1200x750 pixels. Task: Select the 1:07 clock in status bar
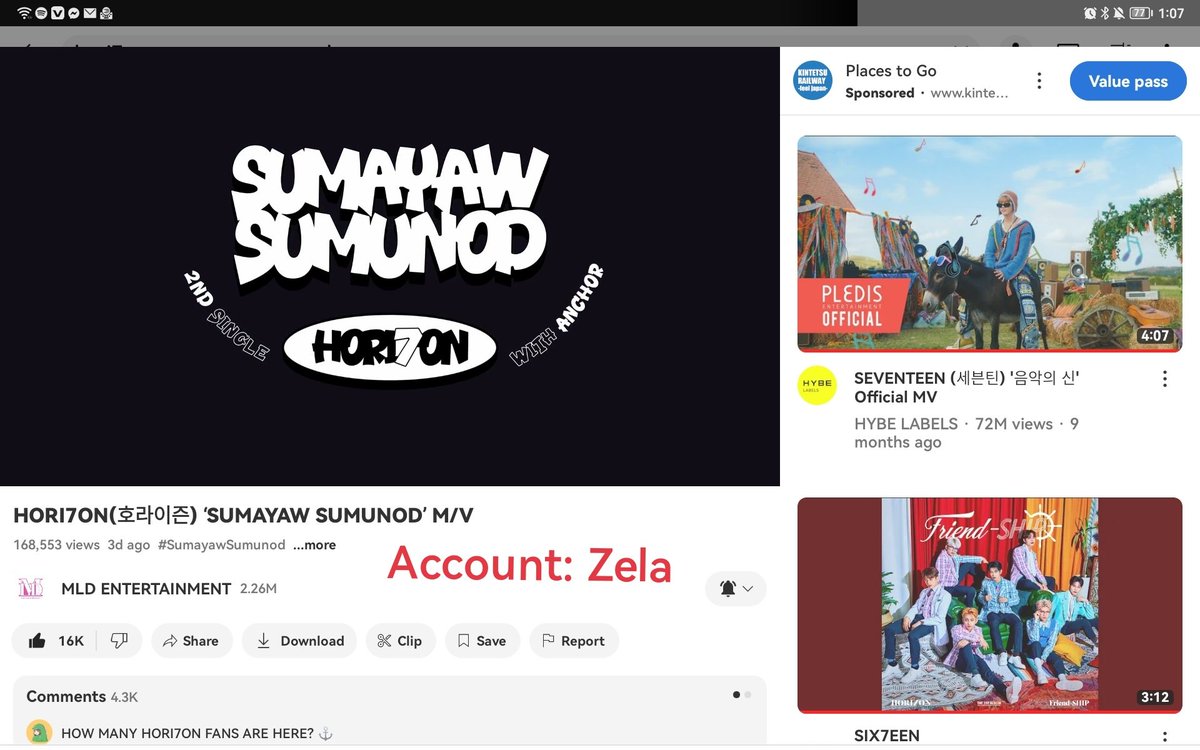(1171, 13)
